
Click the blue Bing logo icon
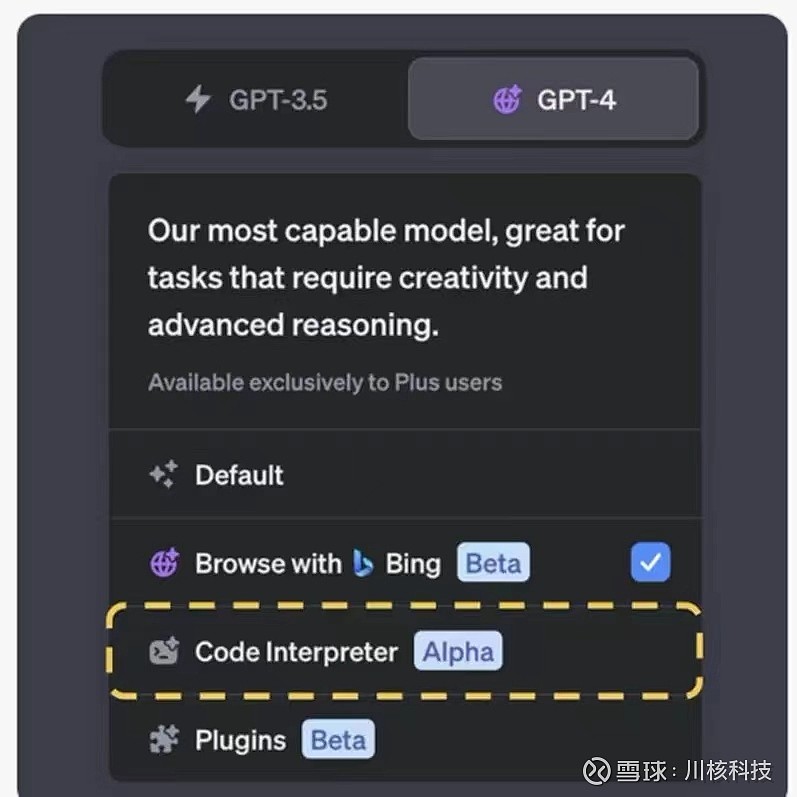click(363, 563)
